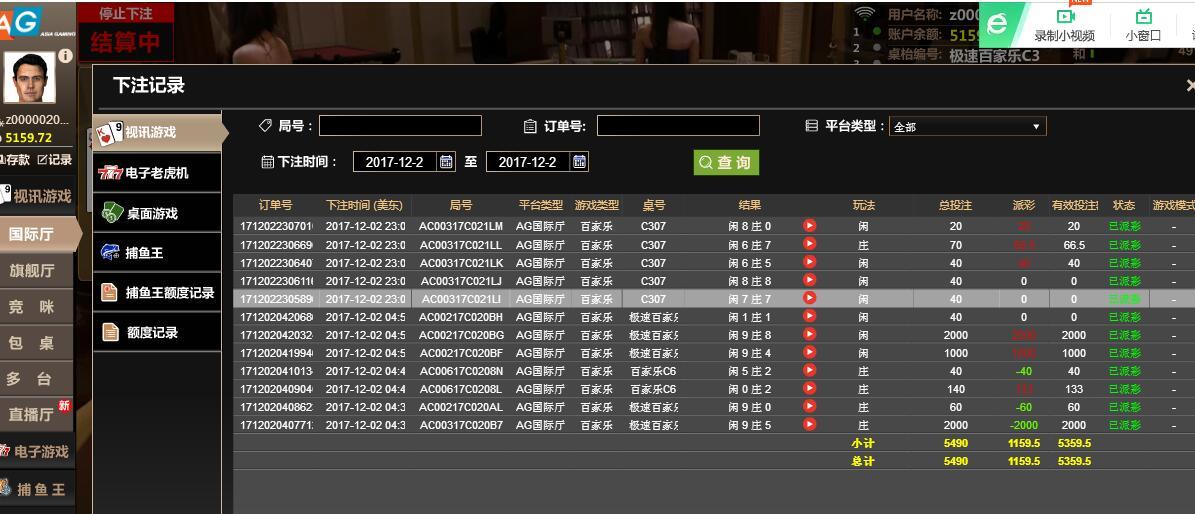
Task: Click the 录制小视频 record video icon
Action: (x=1064, y=17)
